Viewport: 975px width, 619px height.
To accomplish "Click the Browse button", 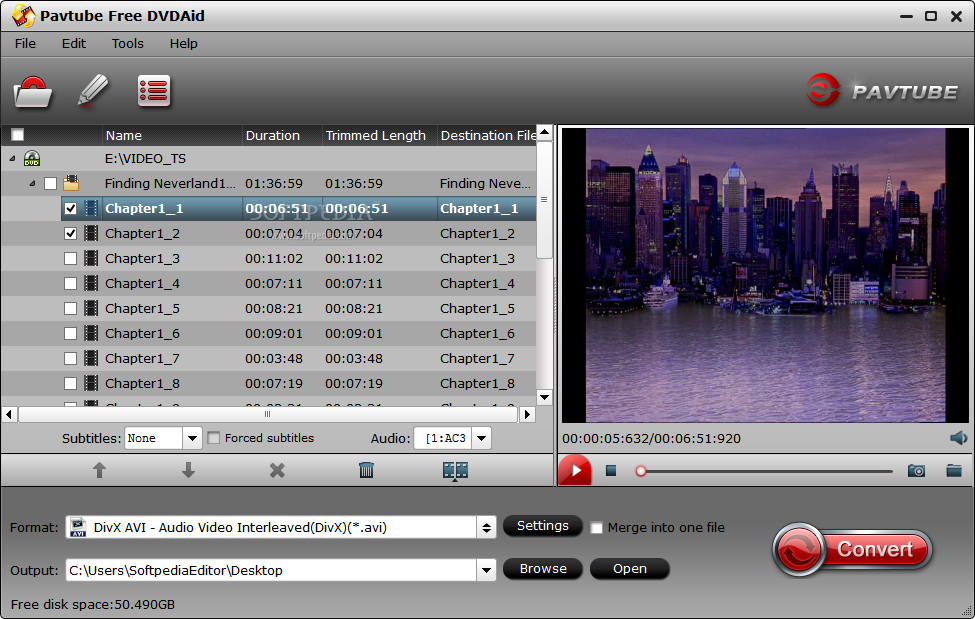I will pos(542,569).
